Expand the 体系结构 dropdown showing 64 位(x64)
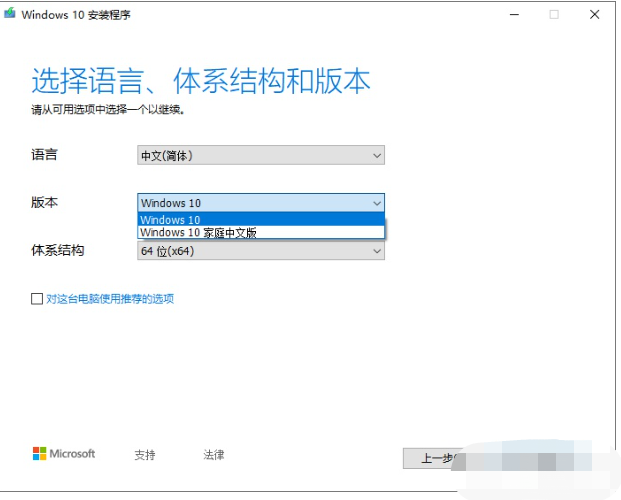621x500 pixels. point(261,251)
